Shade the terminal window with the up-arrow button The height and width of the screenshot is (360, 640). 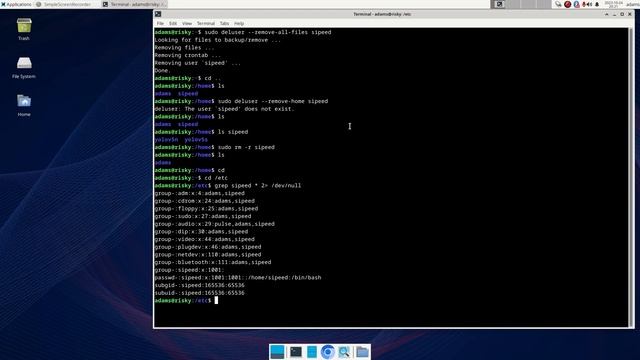click(607, 14)
